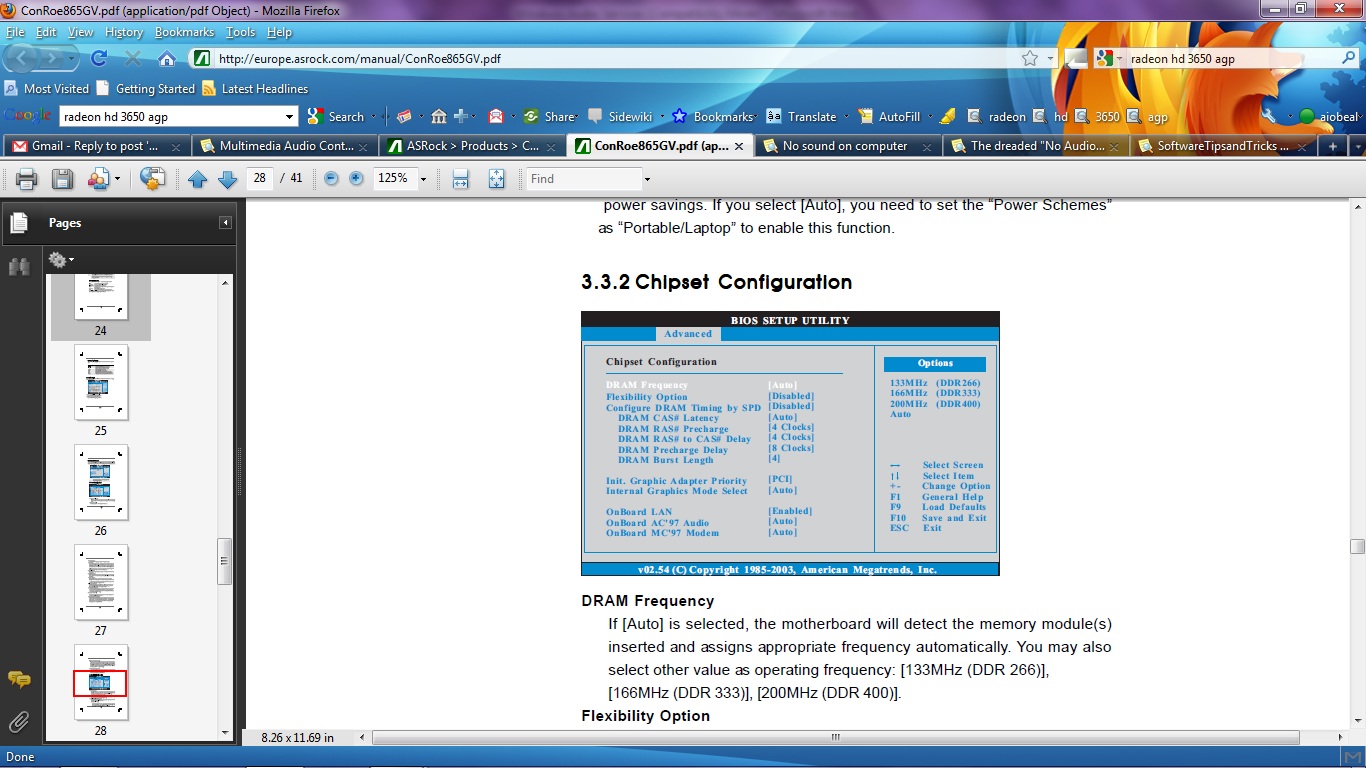This screenshot has height=768, width=1366.
Task: Open the Pages panel icon in sidebar
Action: 19,223
